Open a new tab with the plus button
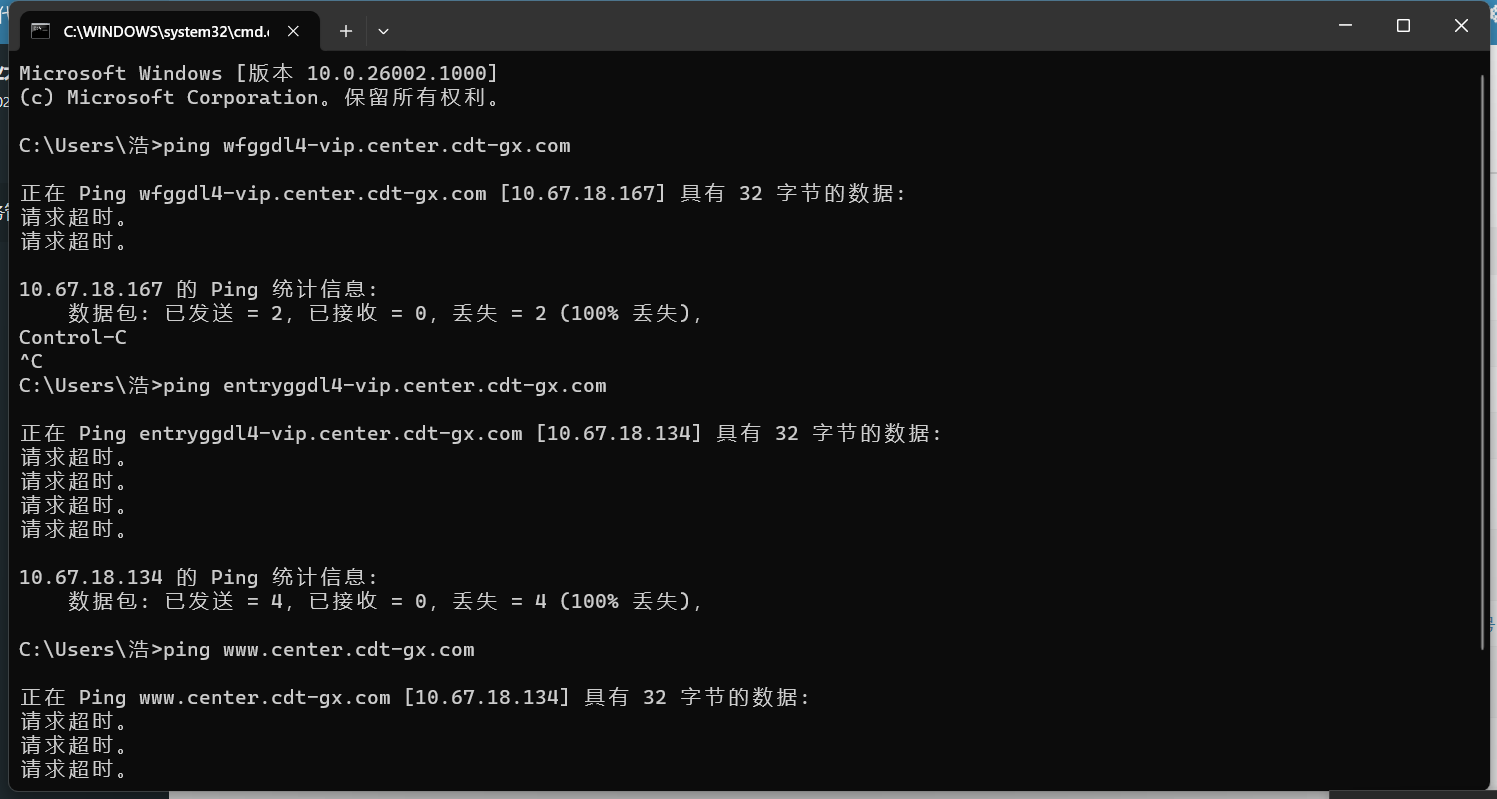 click(346, 31)
